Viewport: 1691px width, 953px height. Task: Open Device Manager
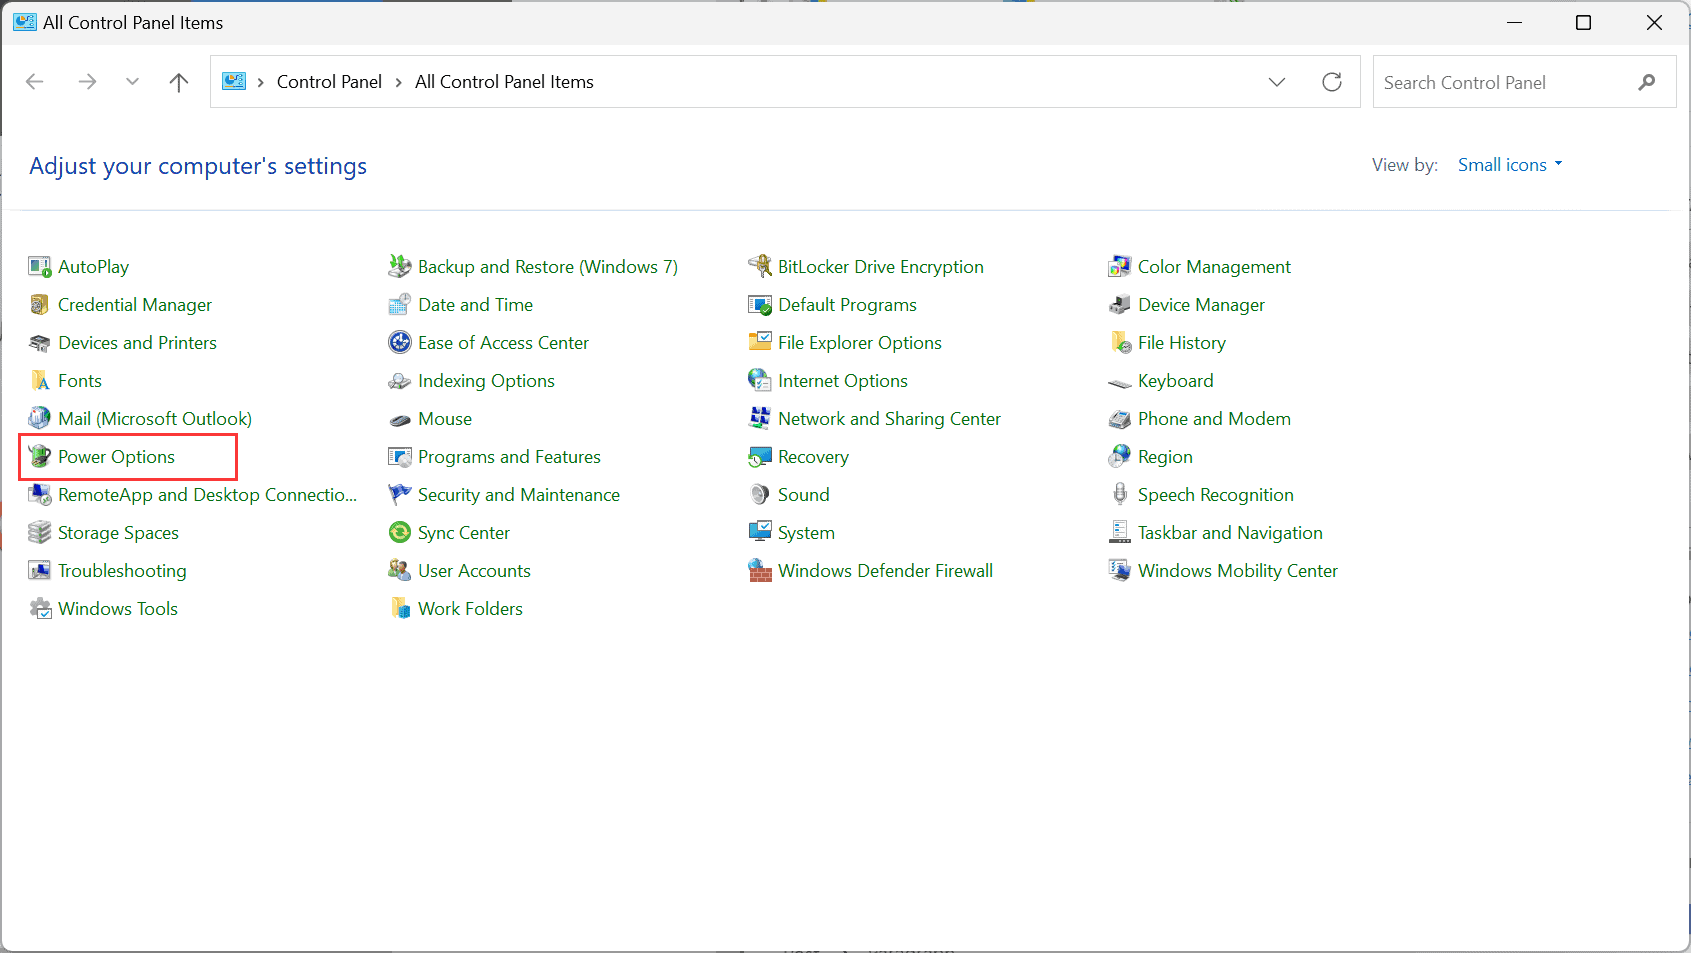(1200, 304)
